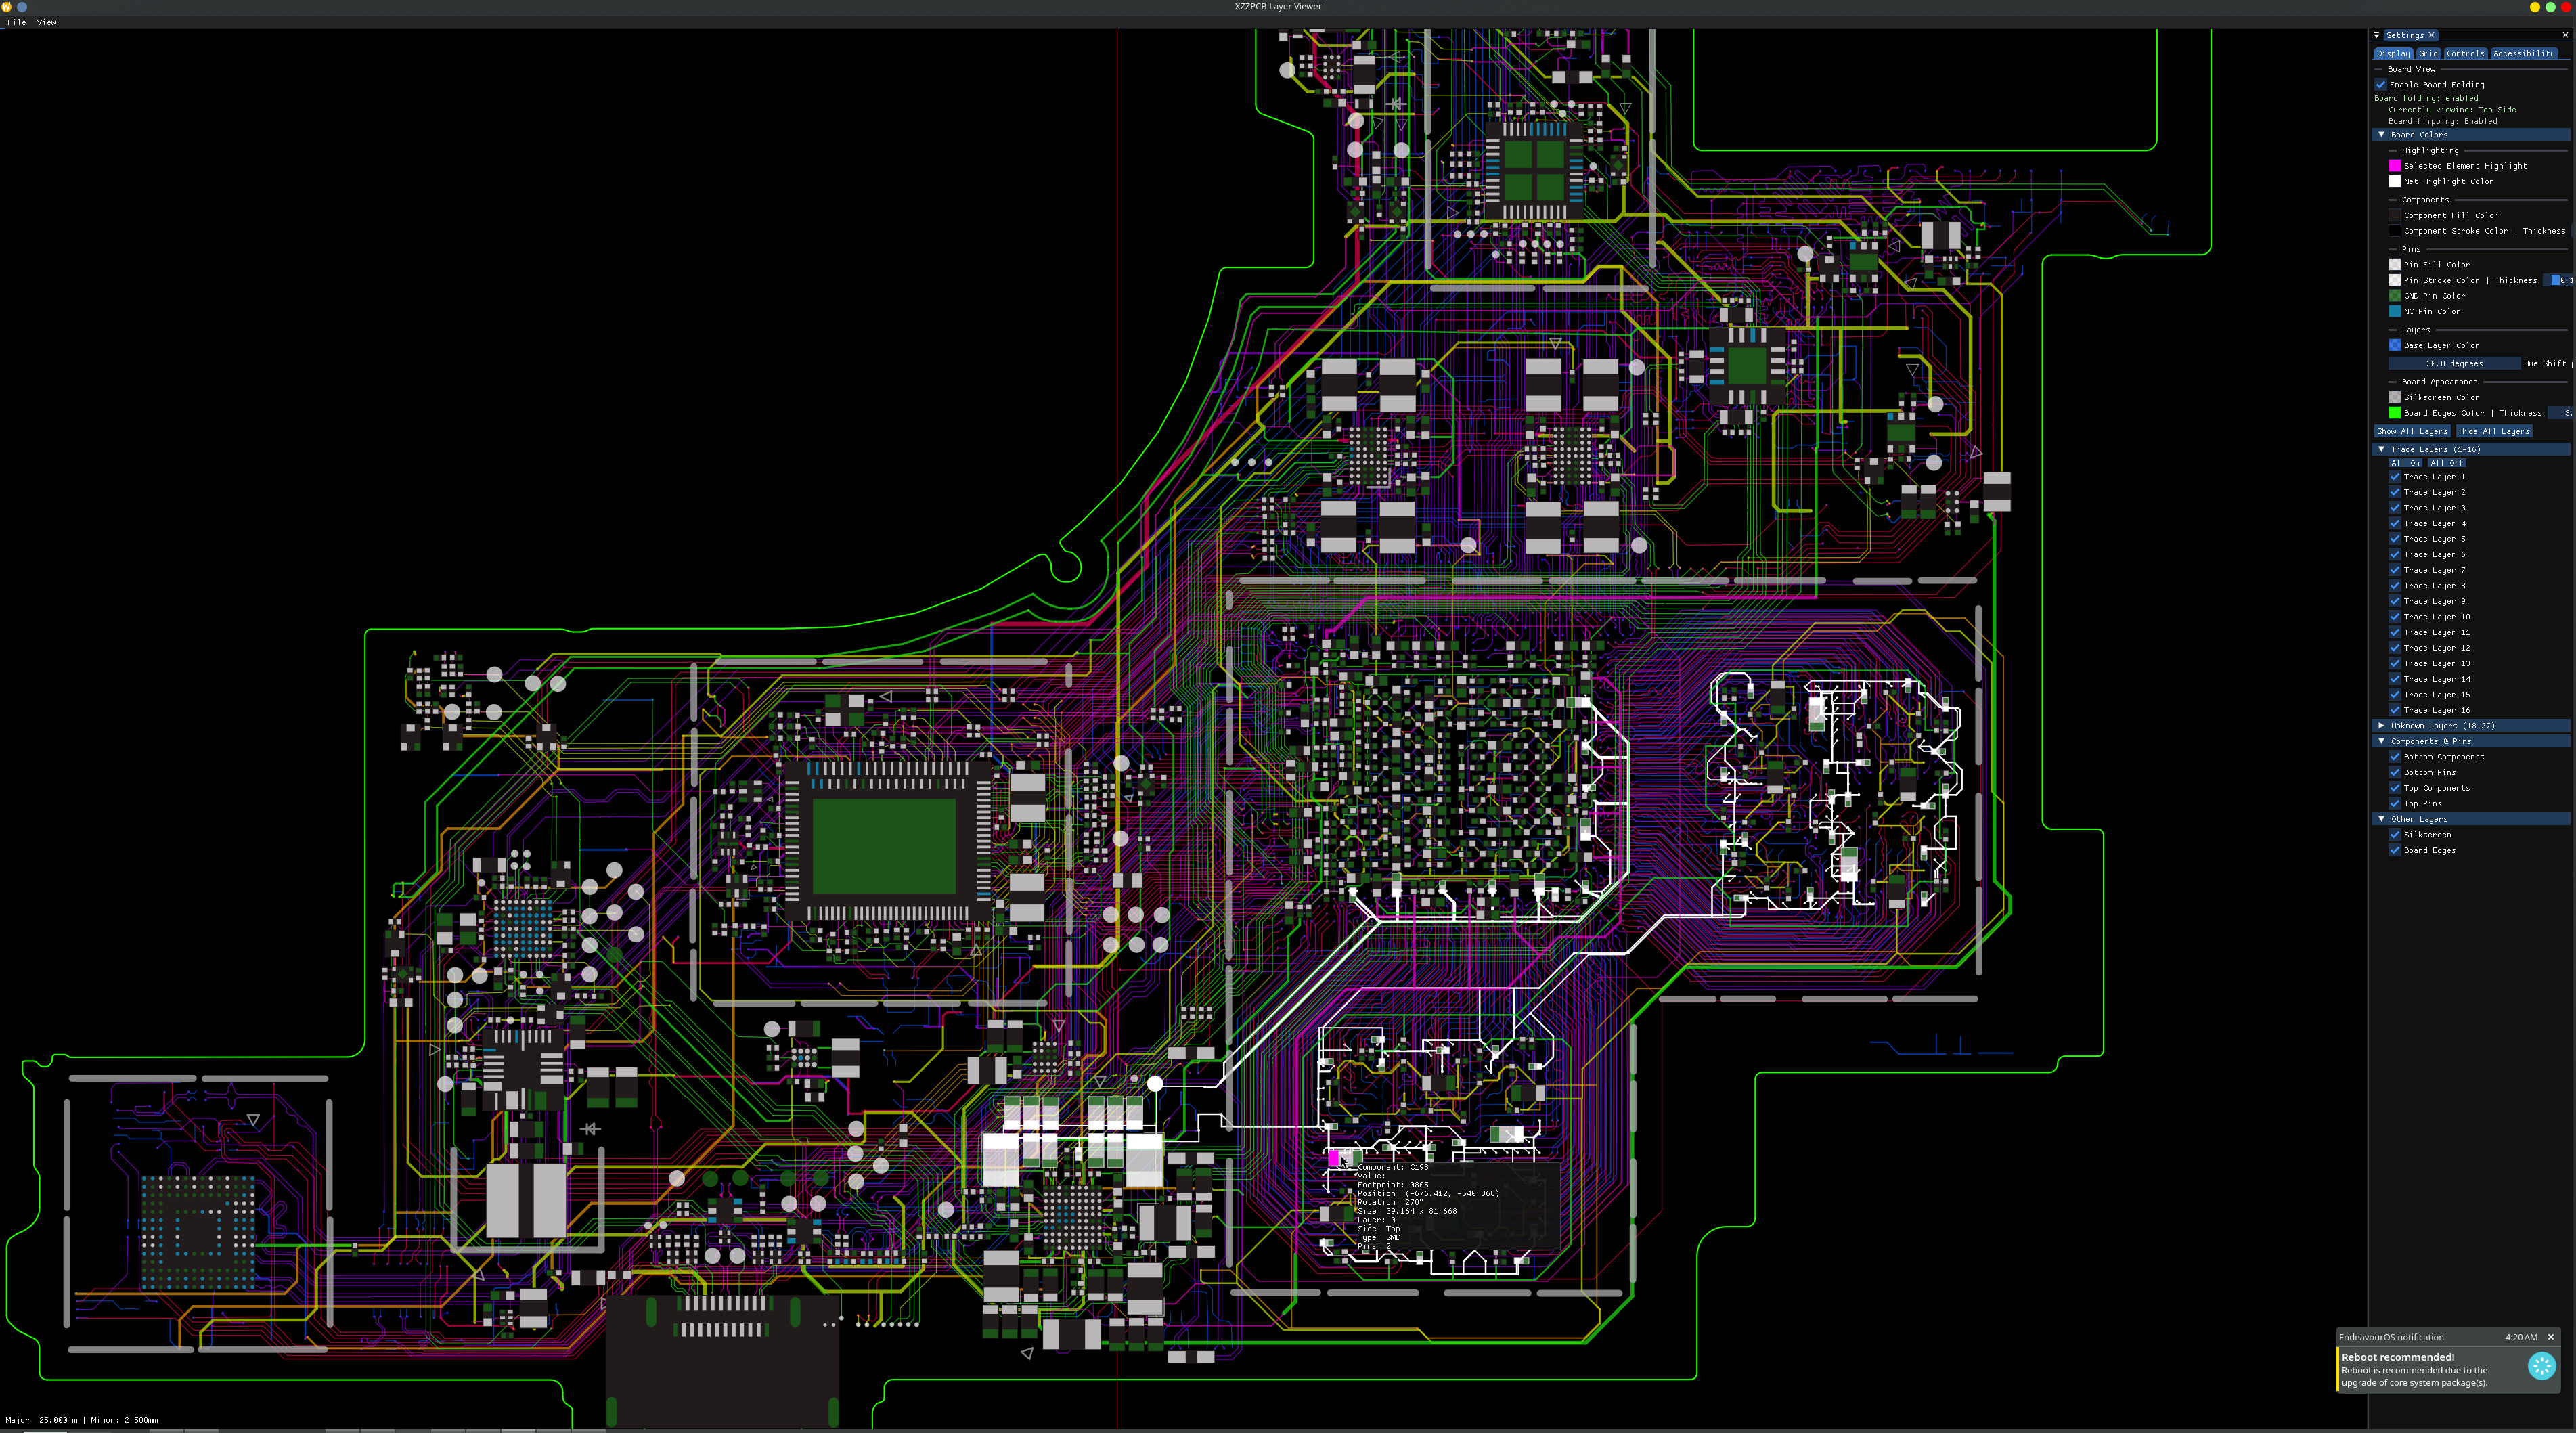Open the Board Edges Color swatch
Image resolution: width=2576 pixels, height=1433 pixels.
[2394, 413]
